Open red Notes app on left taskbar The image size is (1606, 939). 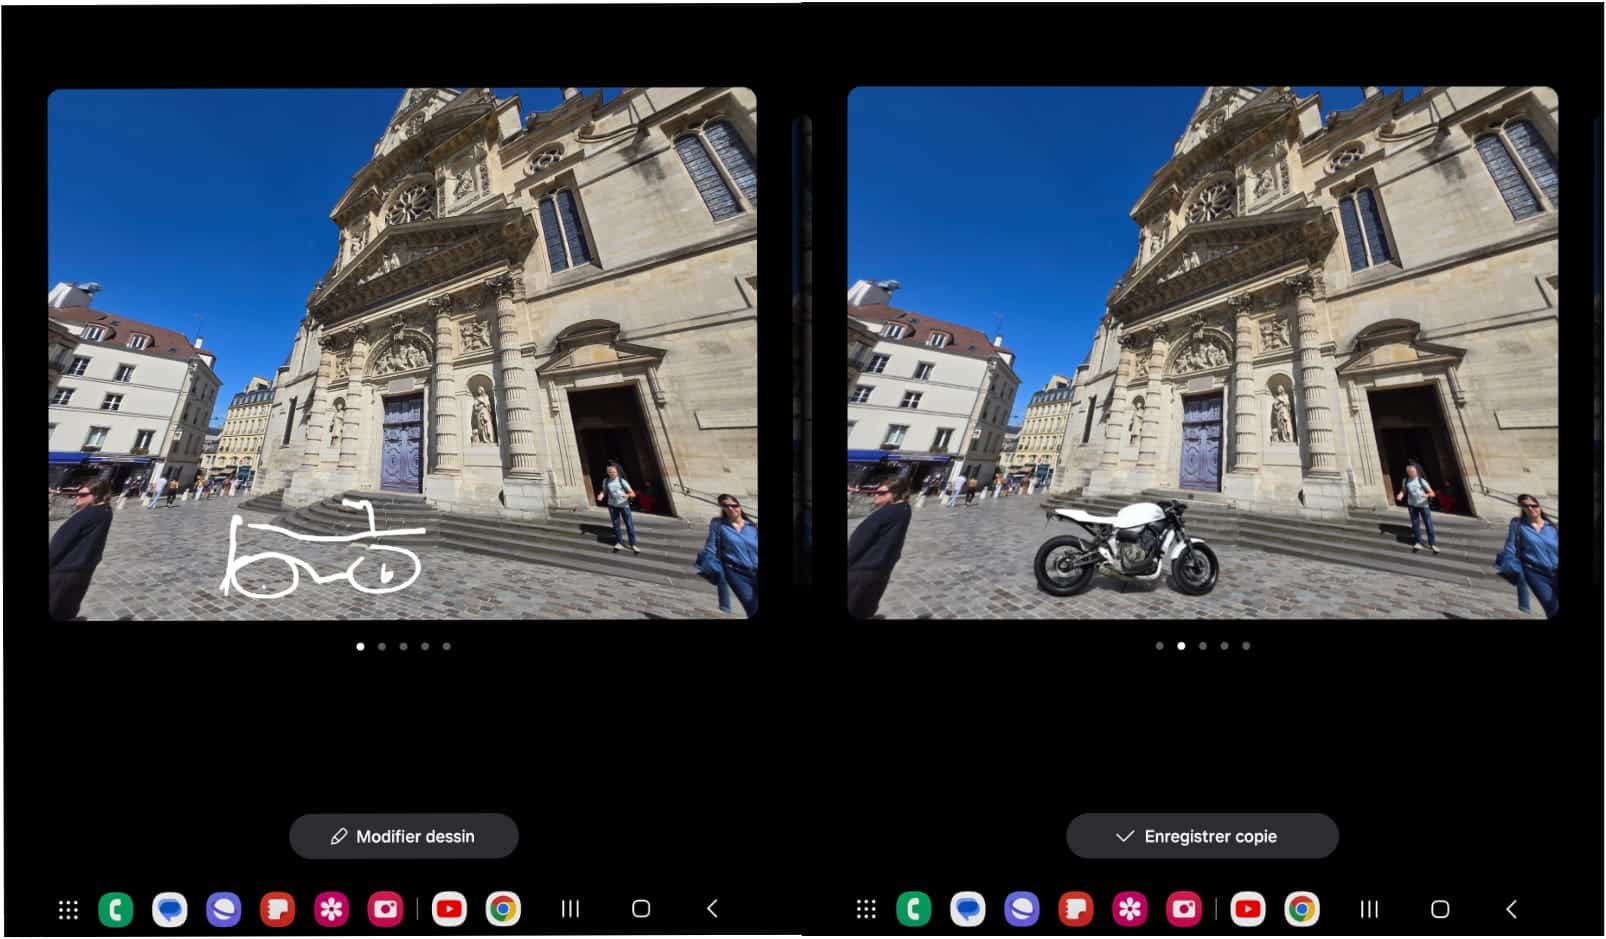(277, 909)
